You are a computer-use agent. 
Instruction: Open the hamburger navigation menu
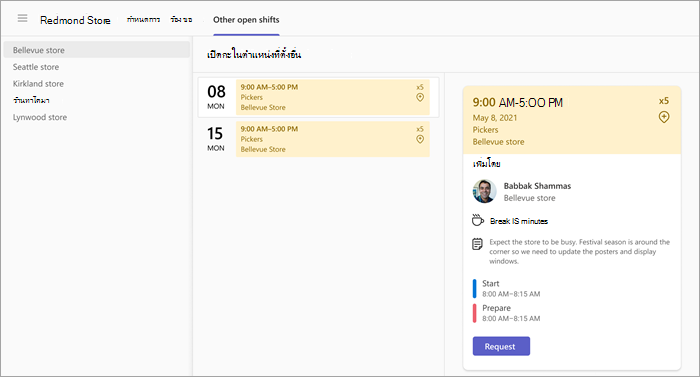point(22,18)
